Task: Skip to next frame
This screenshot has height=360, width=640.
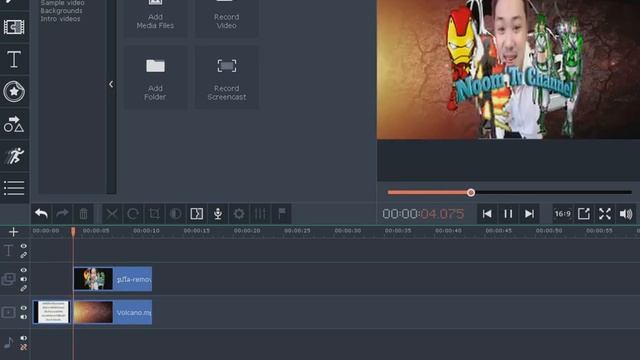Action: point(529,214)
